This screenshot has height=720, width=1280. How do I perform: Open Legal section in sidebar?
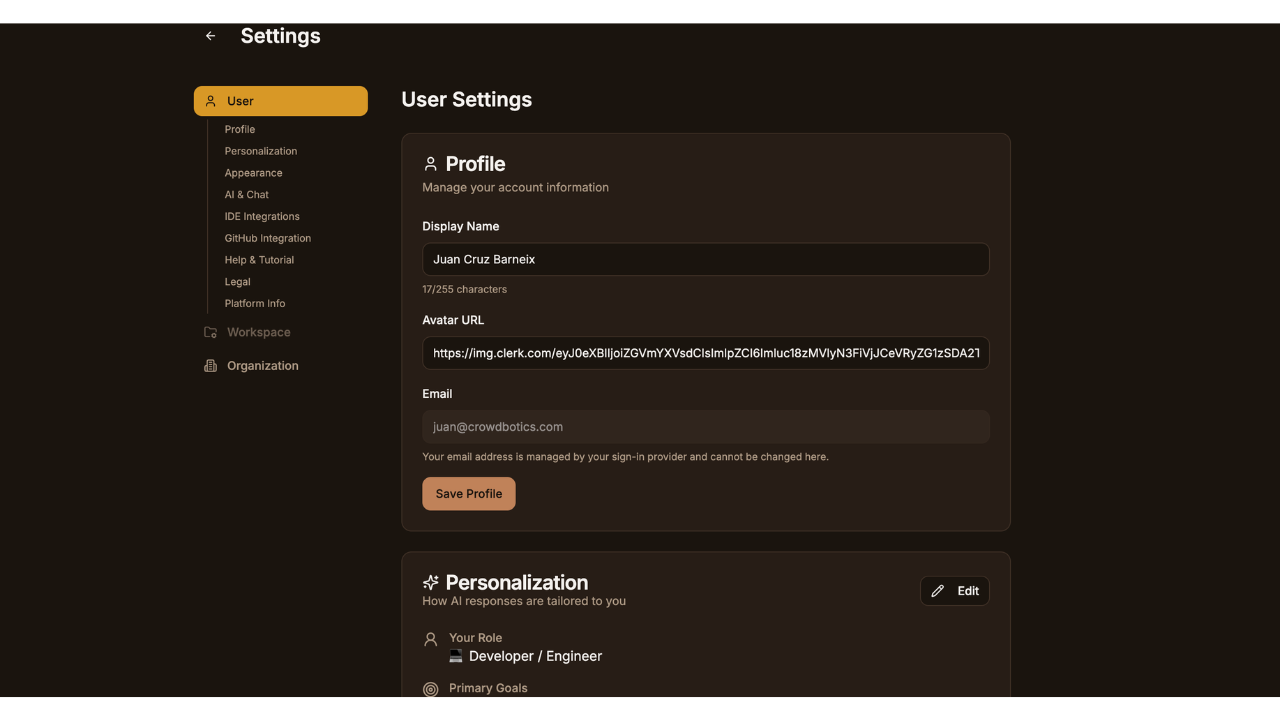pos(238,282)
